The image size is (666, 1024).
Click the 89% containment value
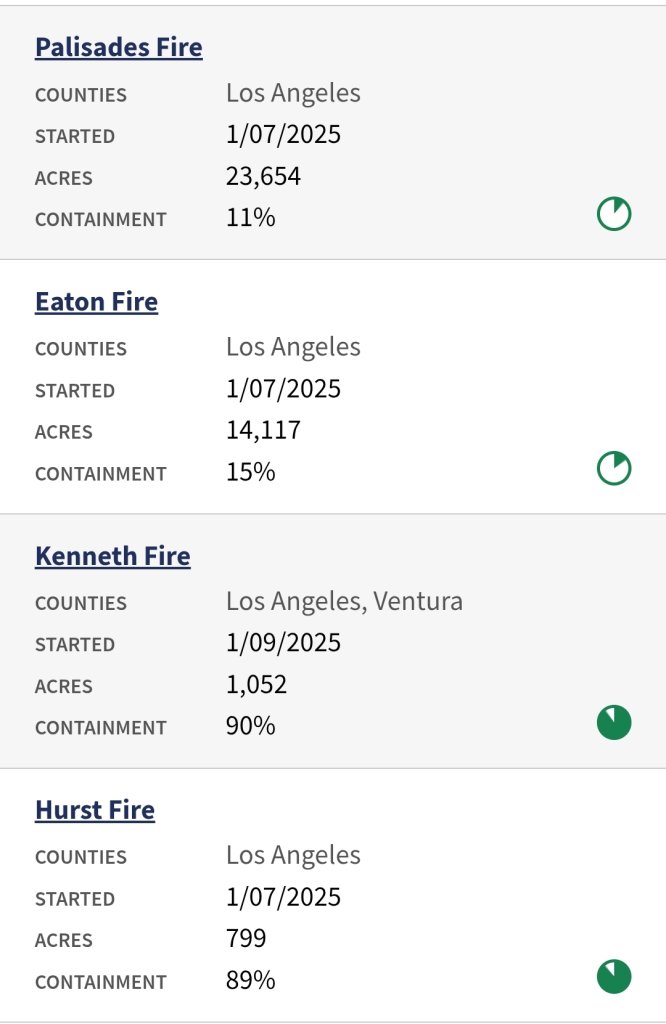[x=250, y=980]
